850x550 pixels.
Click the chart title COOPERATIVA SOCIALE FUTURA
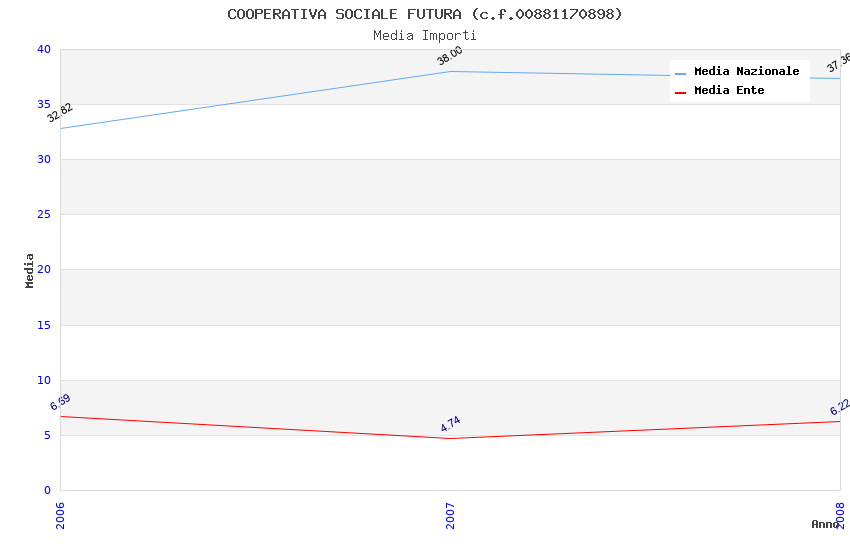[425, 14]
